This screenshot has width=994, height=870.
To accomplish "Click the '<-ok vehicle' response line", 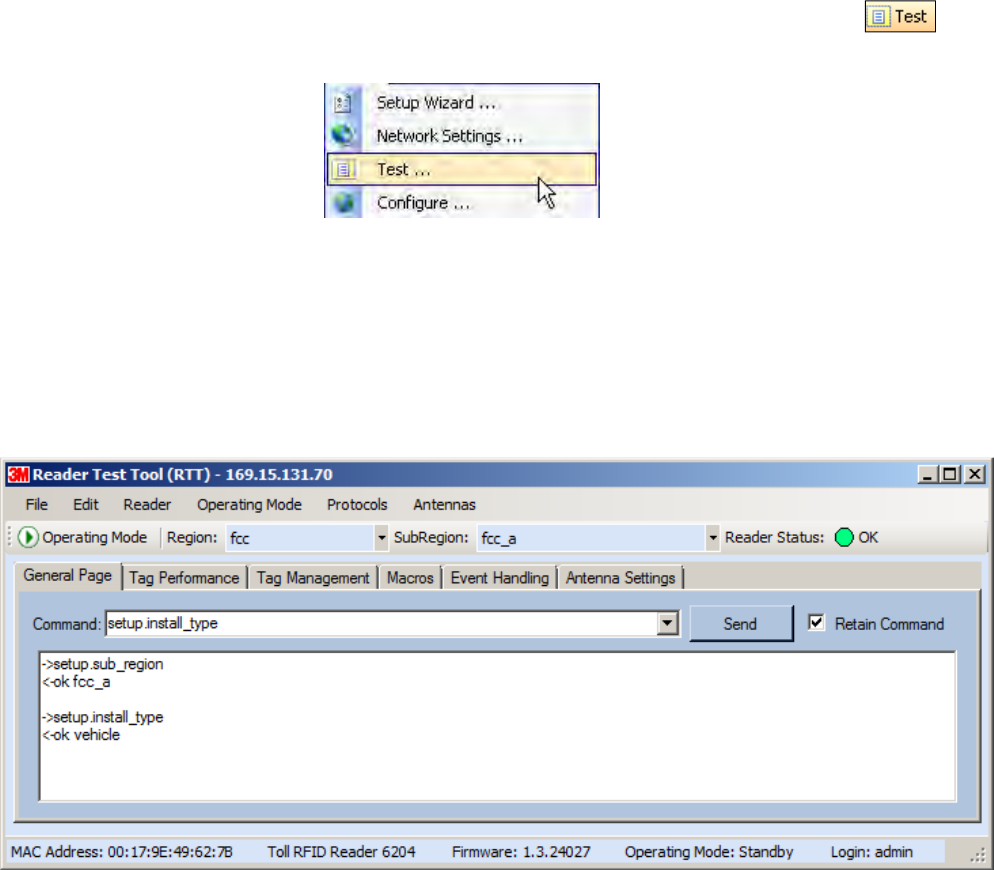I will pyautogui.click(x=81, y=735).
